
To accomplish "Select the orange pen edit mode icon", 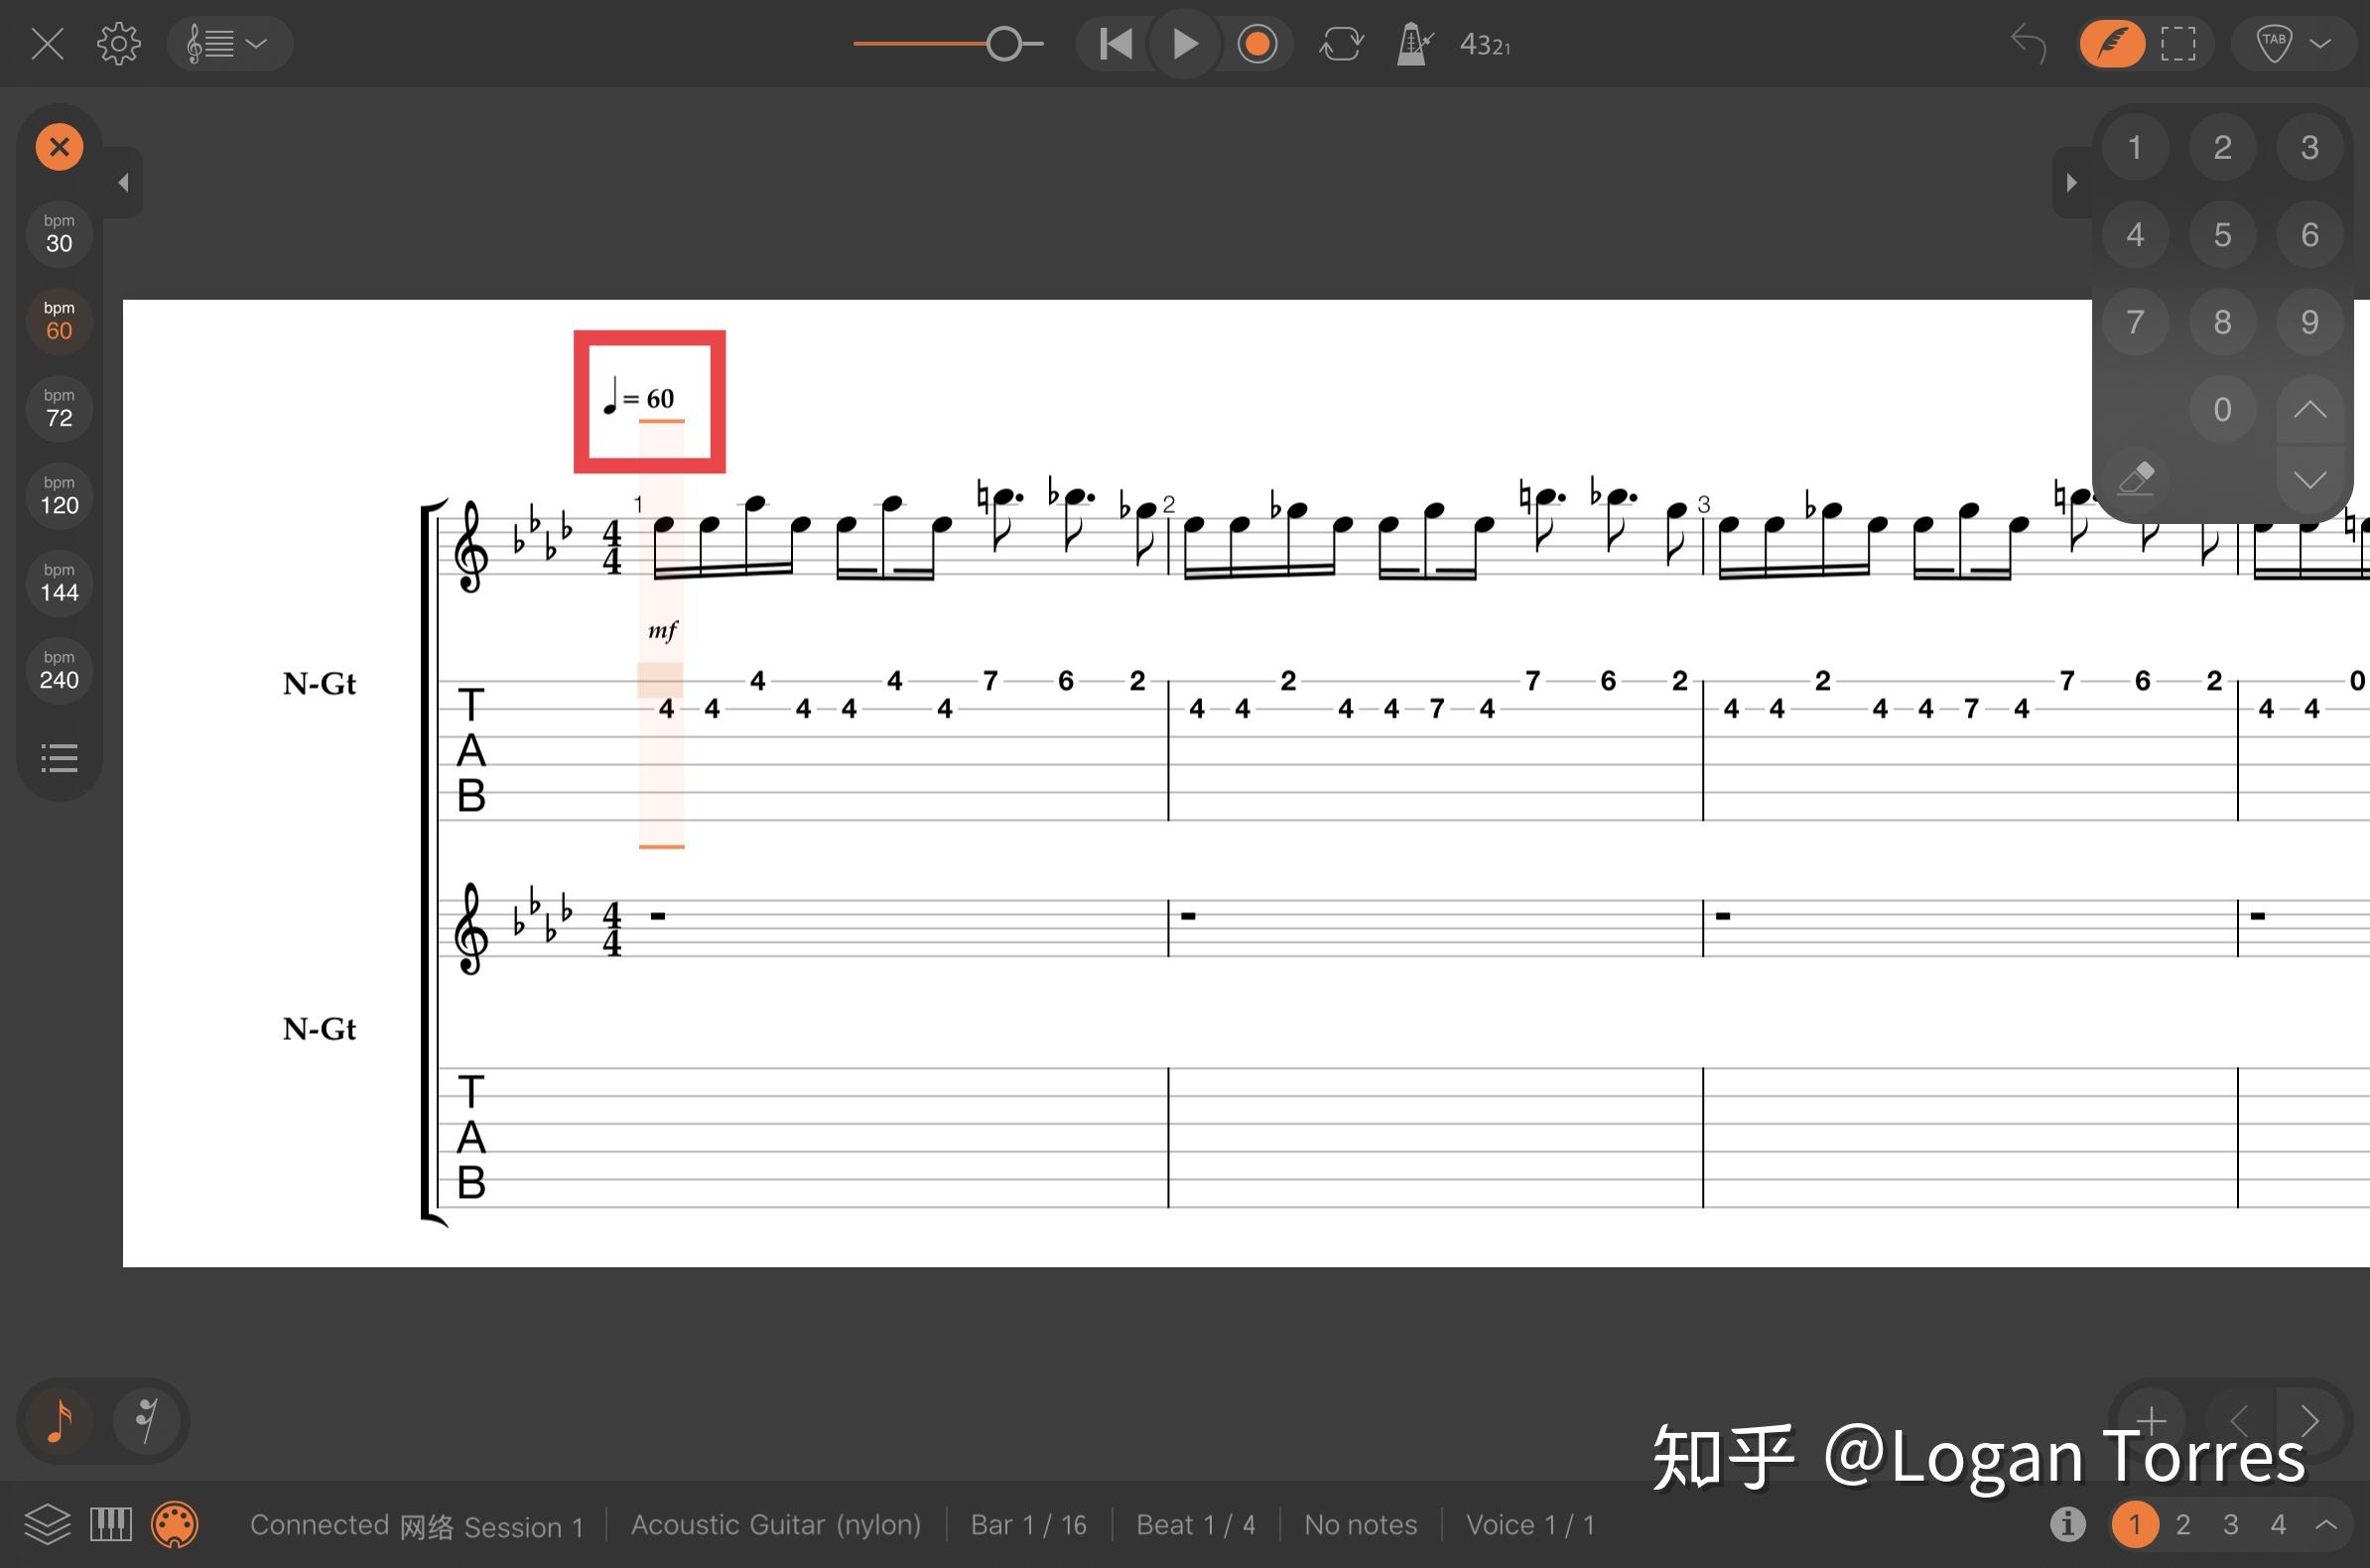I will point(2112,44).
